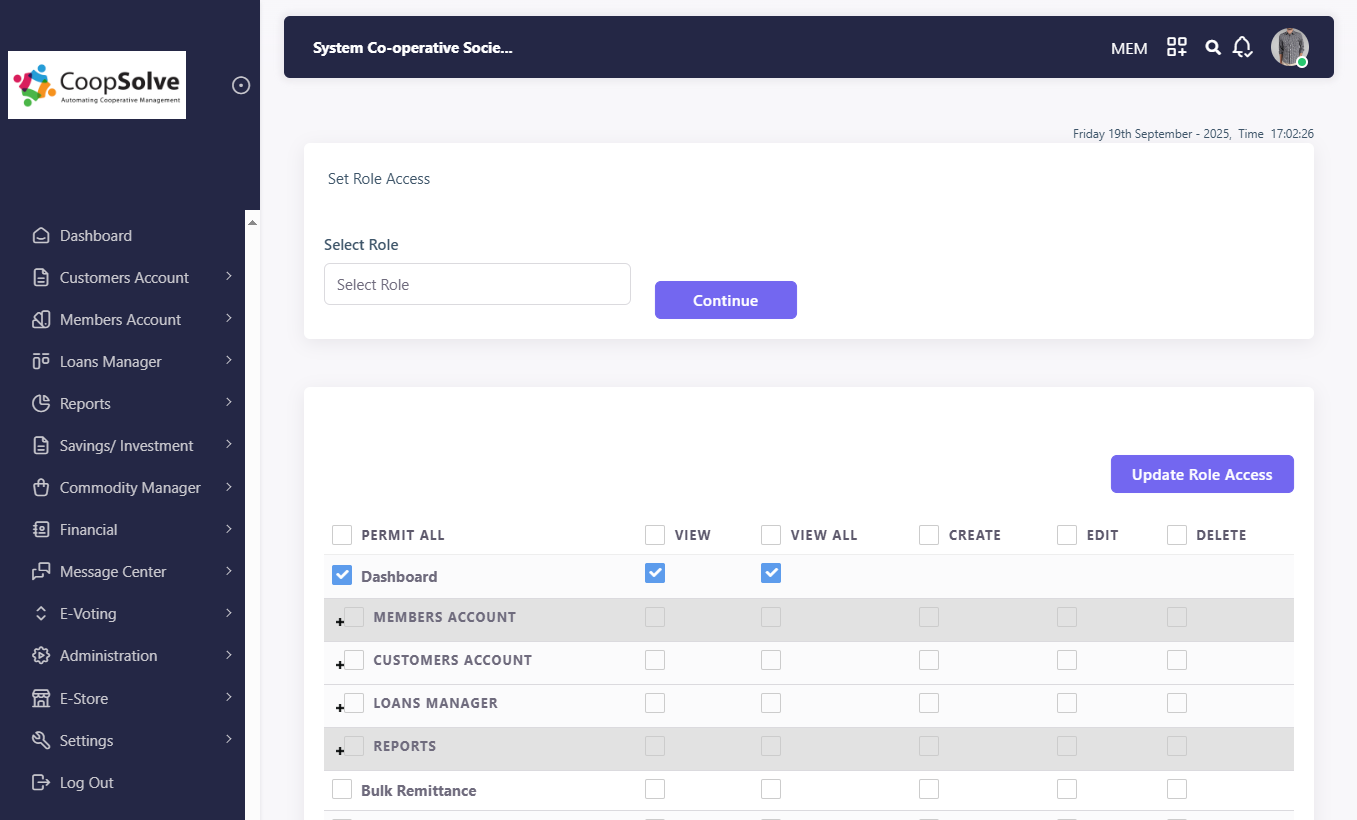1357x820 pixels.
Task: Click the Commodity Manager bag icon
Action: coord(41,488)
